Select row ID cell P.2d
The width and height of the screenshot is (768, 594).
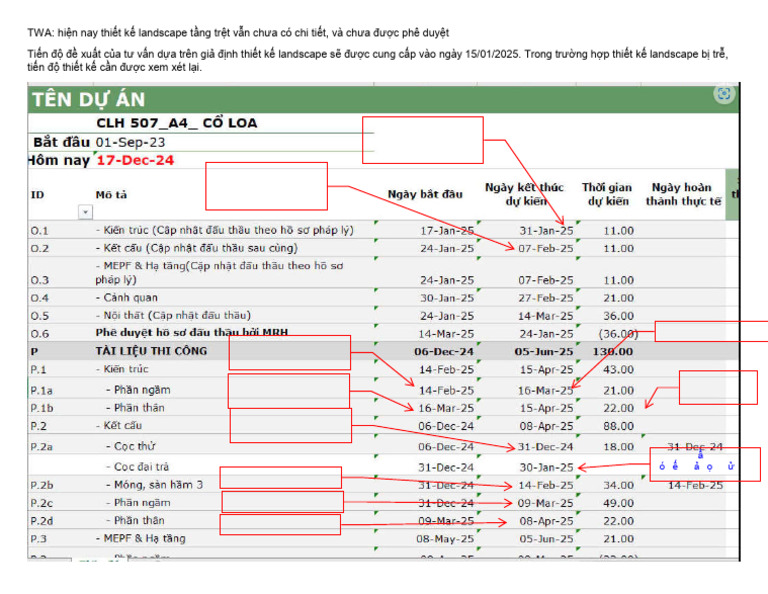coord(42,521)
